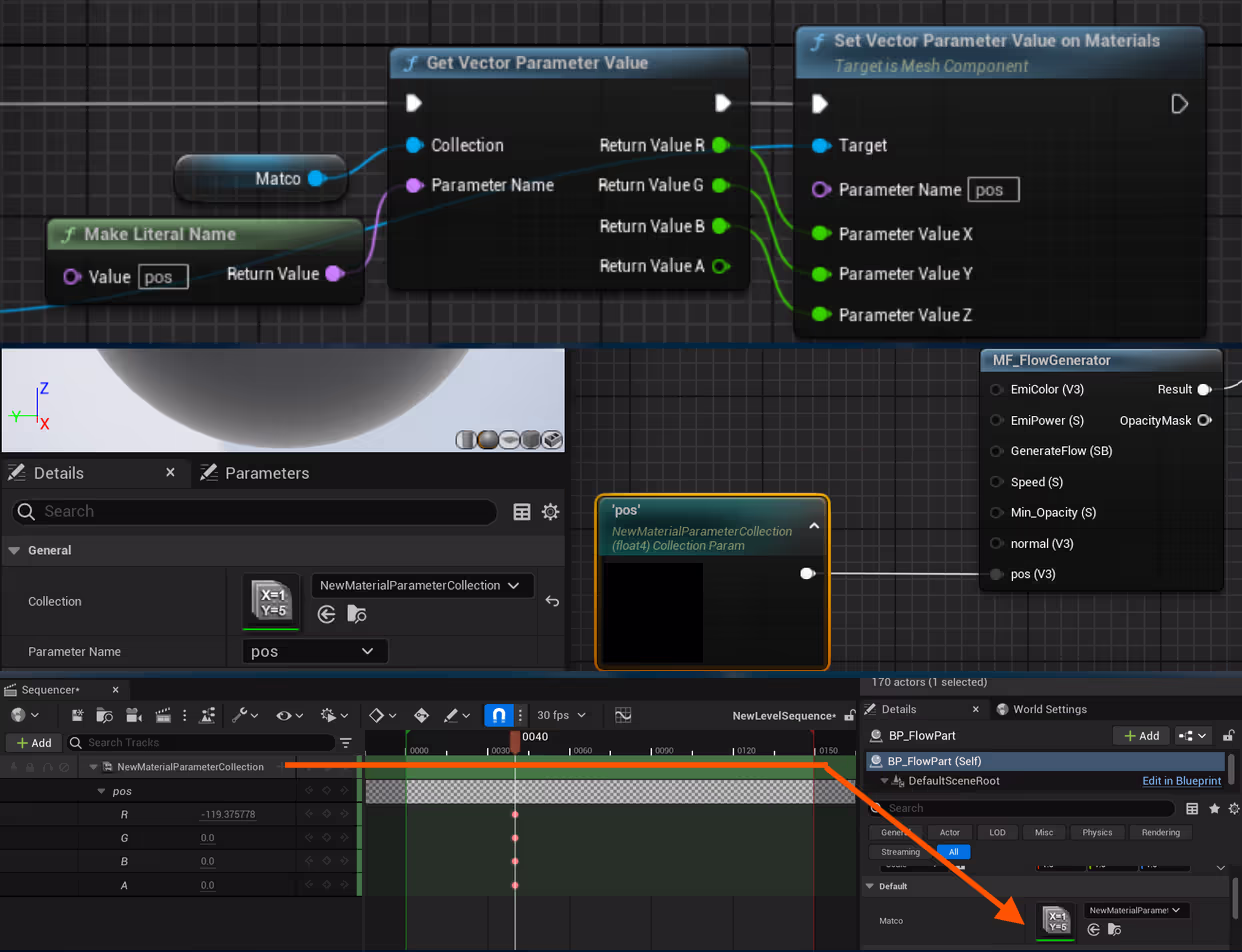Click the Sequencer save sequence icon
This screenshot has height=952, width=1242.
78,715
